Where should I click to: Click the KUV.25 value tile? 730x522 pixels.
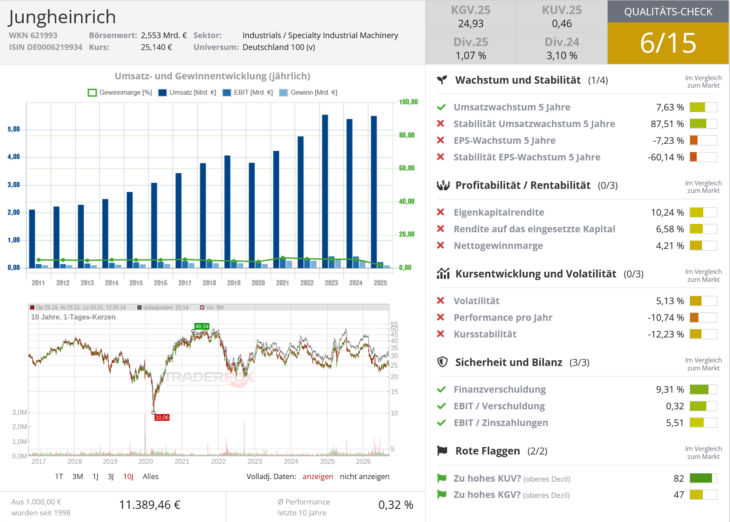pyautogui.click(x=562, y=17)
